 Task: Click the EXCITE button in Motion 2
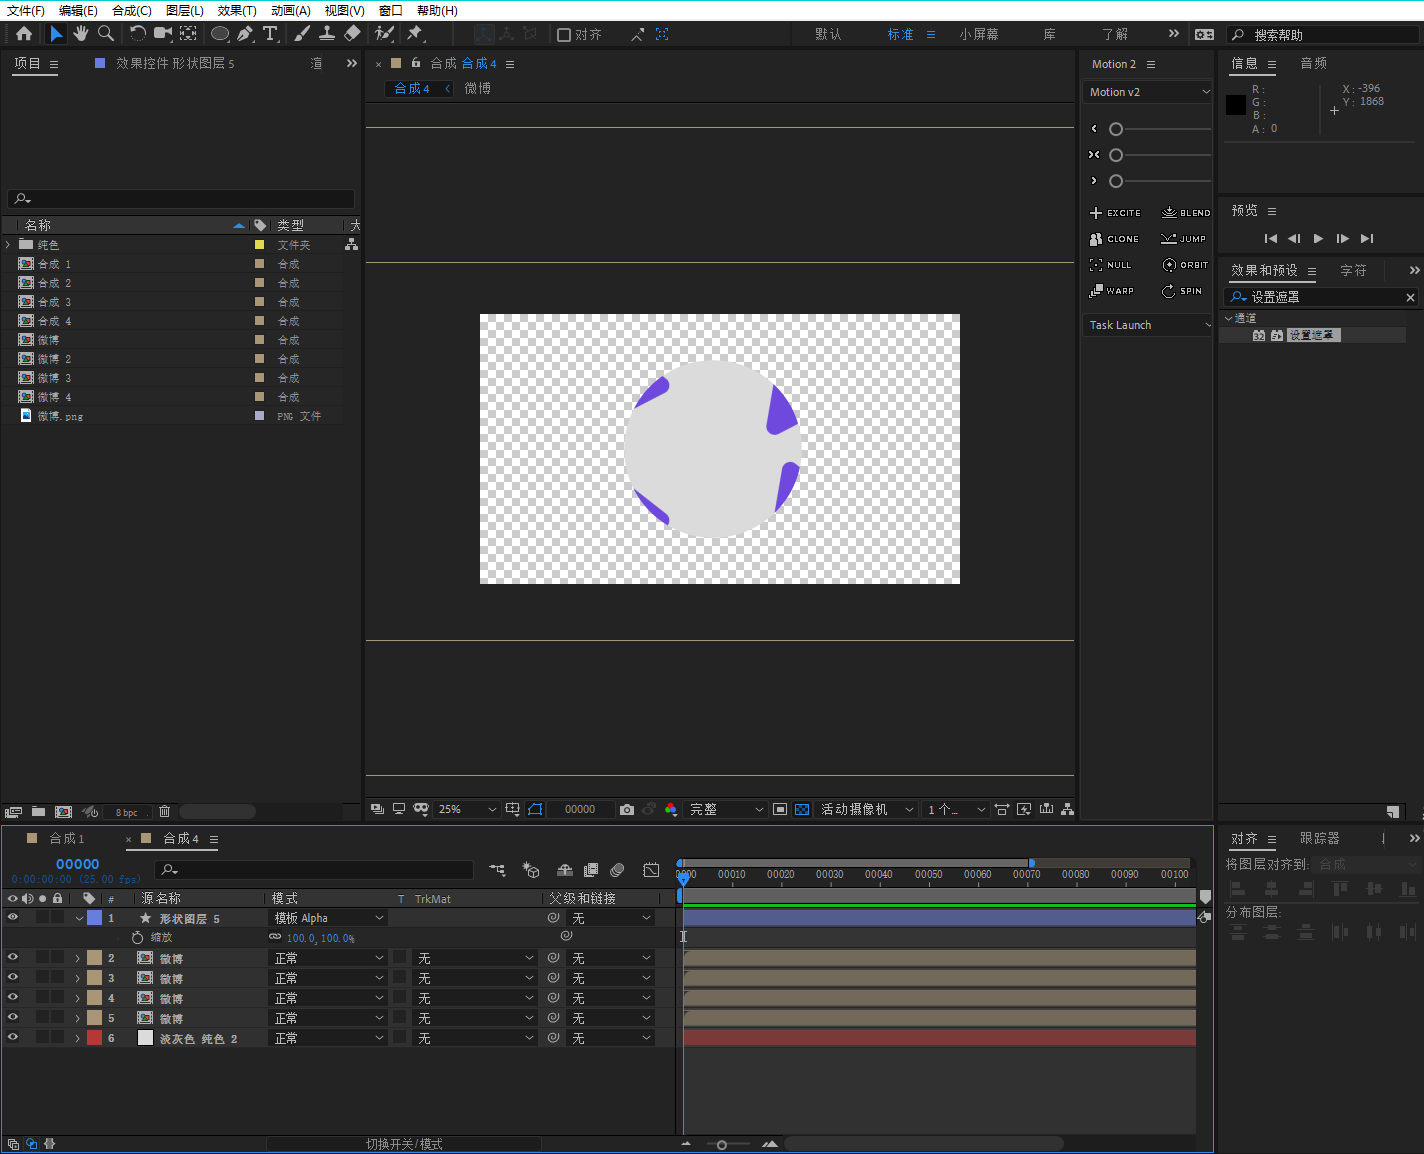1115,213
